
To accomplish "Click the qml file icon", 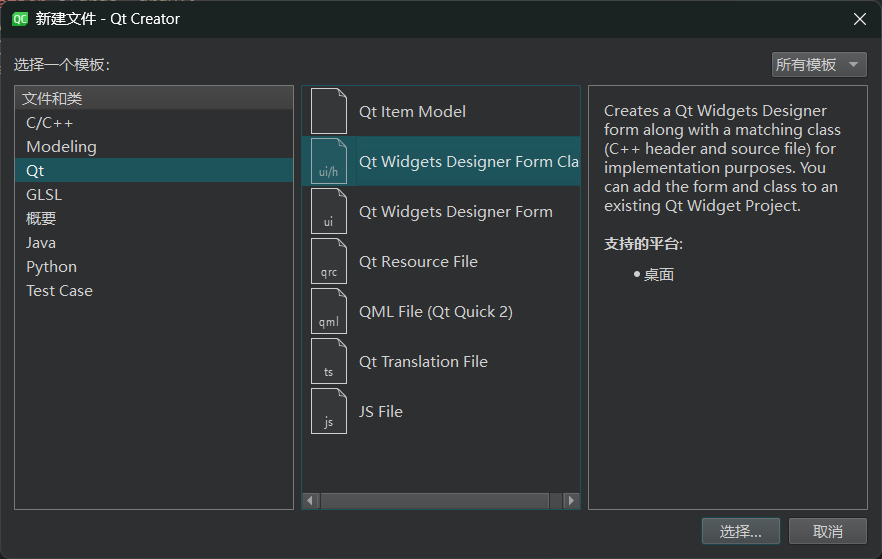I will point(328,311).
